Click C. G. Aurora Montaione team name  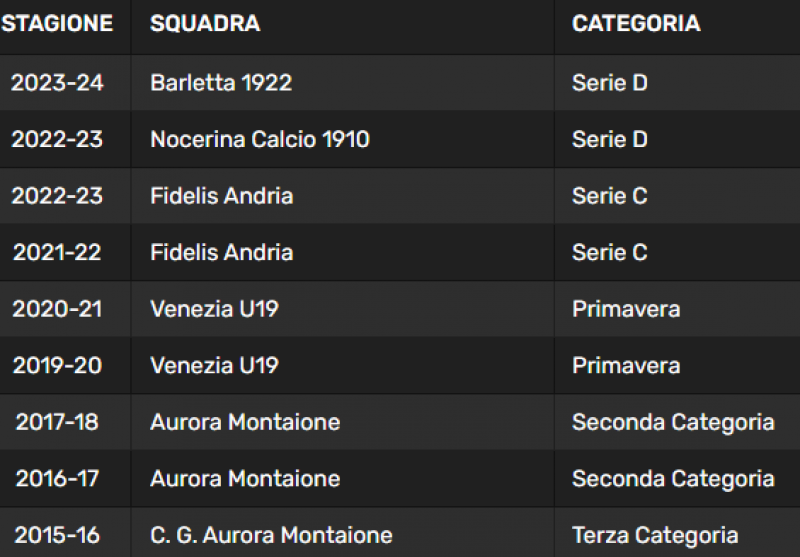[x=271, y=536]
